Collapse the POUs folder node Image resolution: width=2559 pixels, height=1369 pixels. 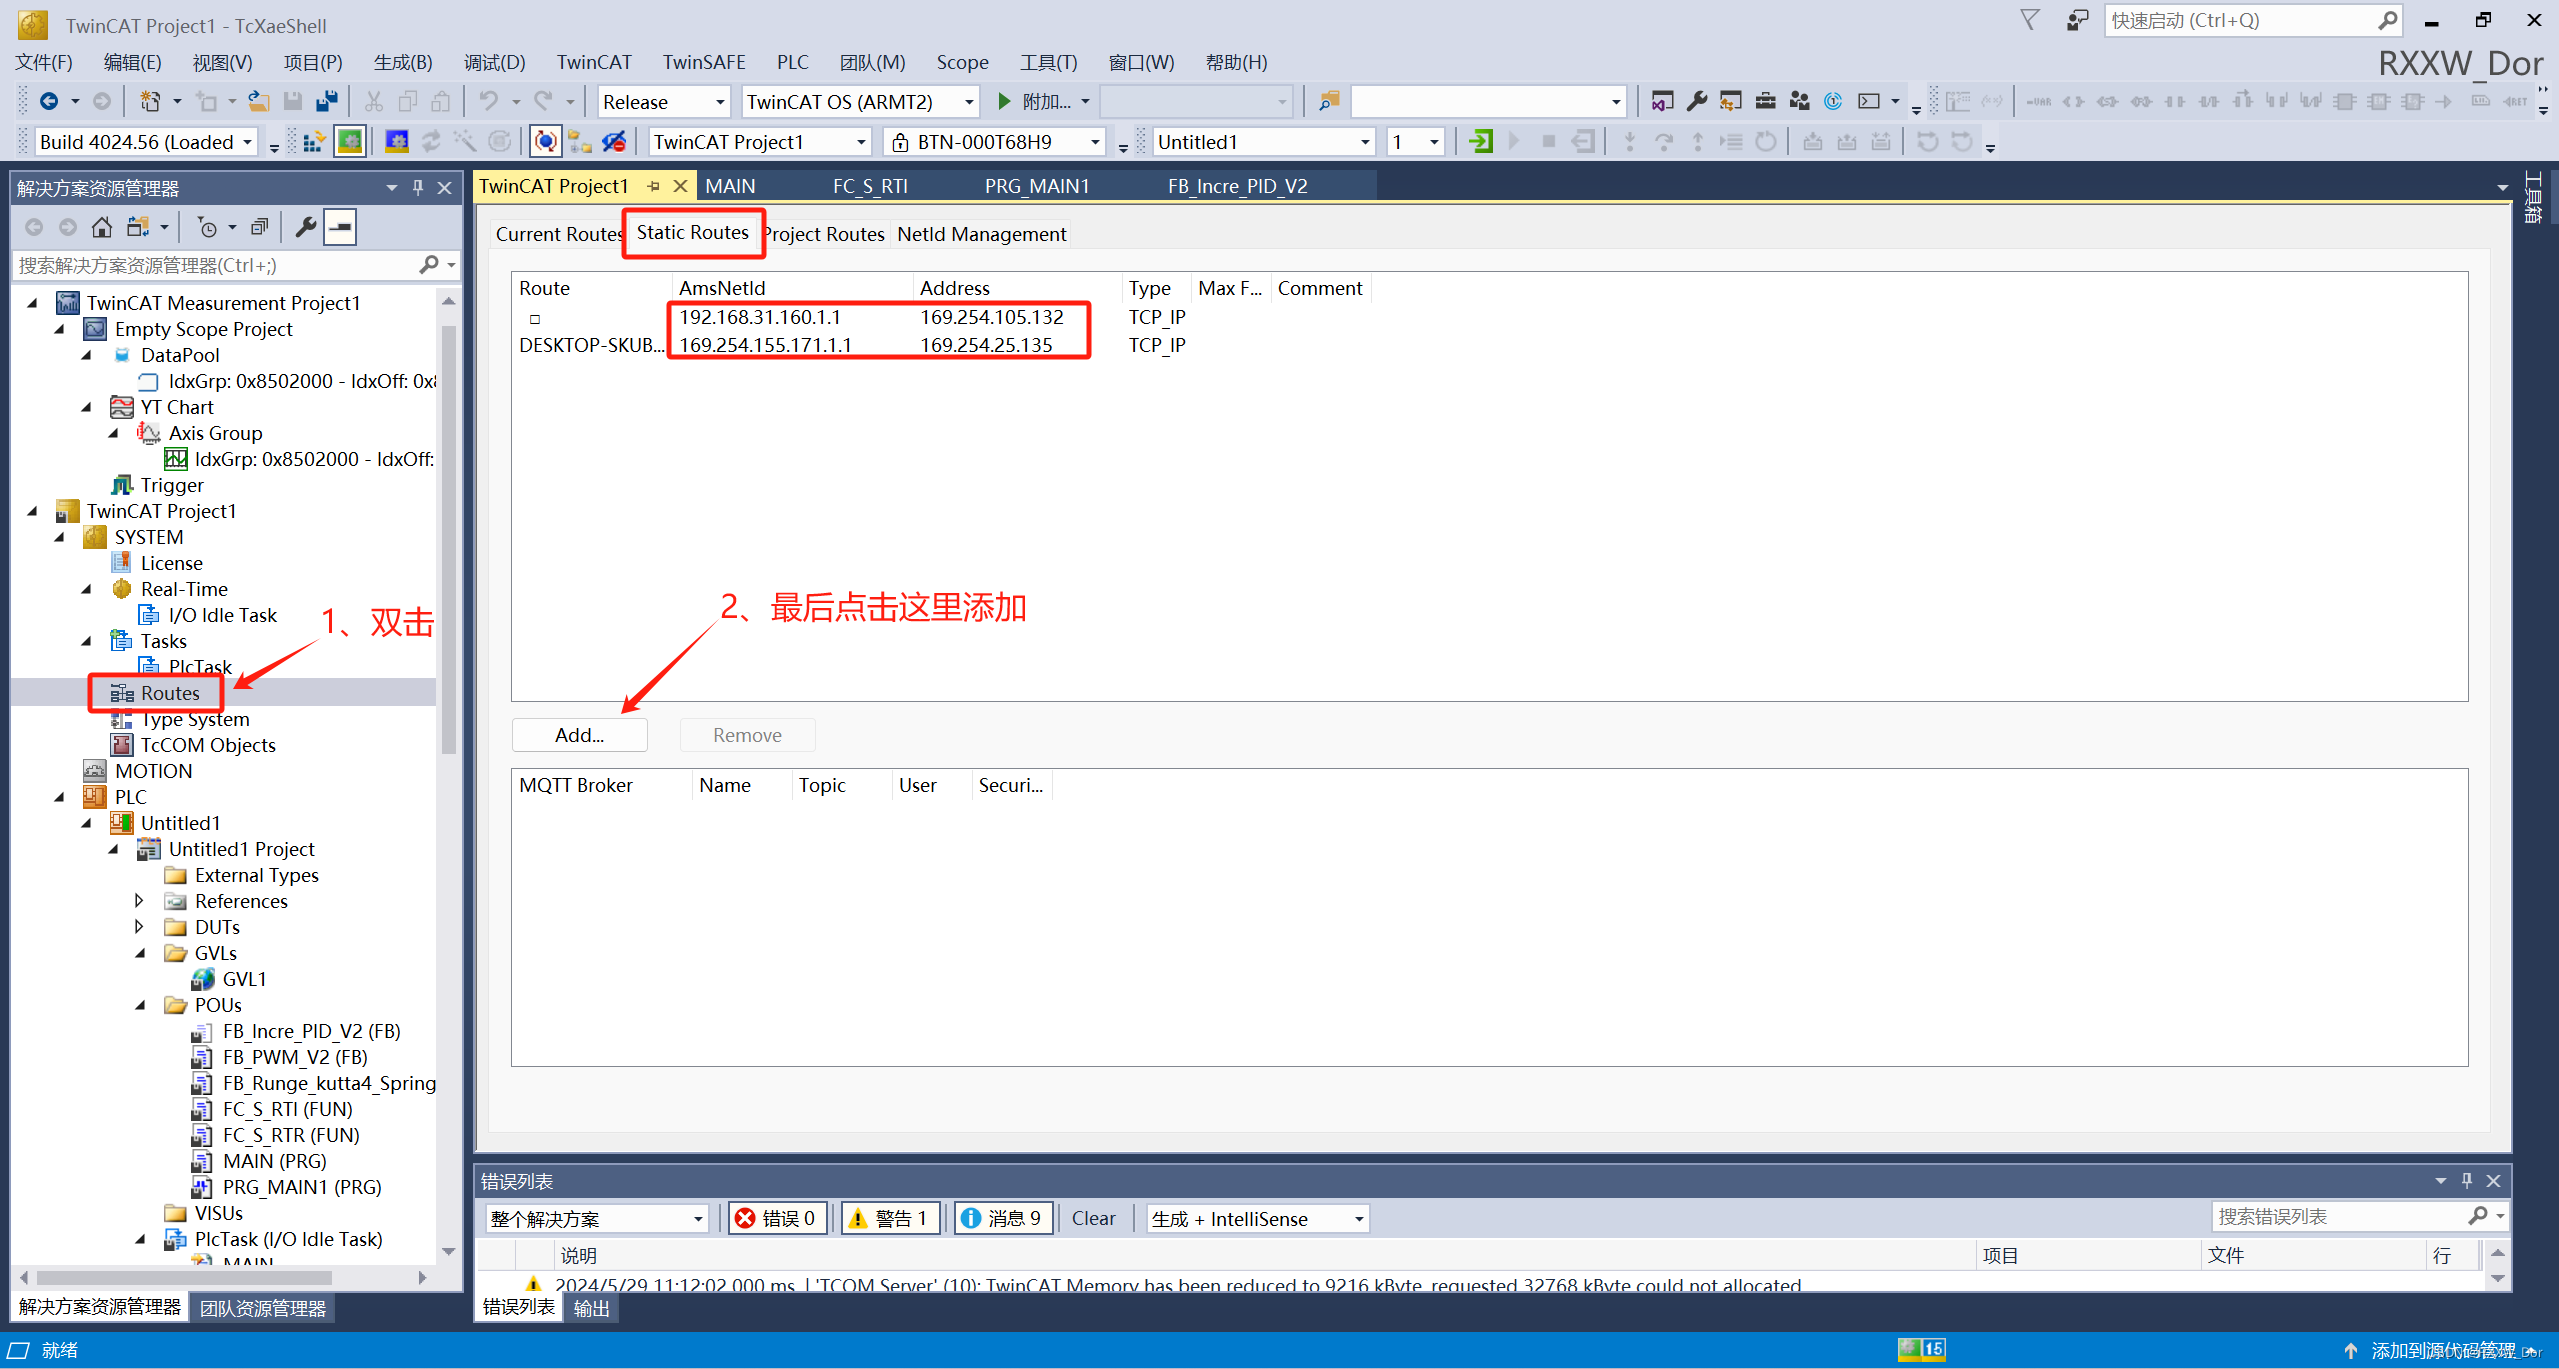(140, 1005)
